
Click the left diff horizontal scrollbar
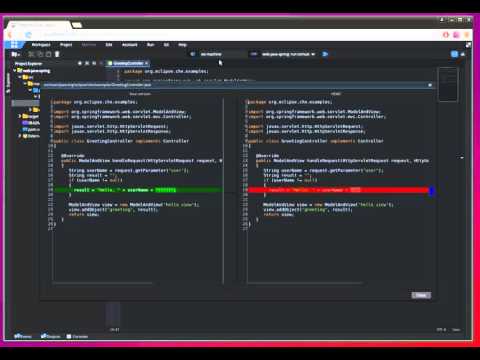(x=103, y=283)
